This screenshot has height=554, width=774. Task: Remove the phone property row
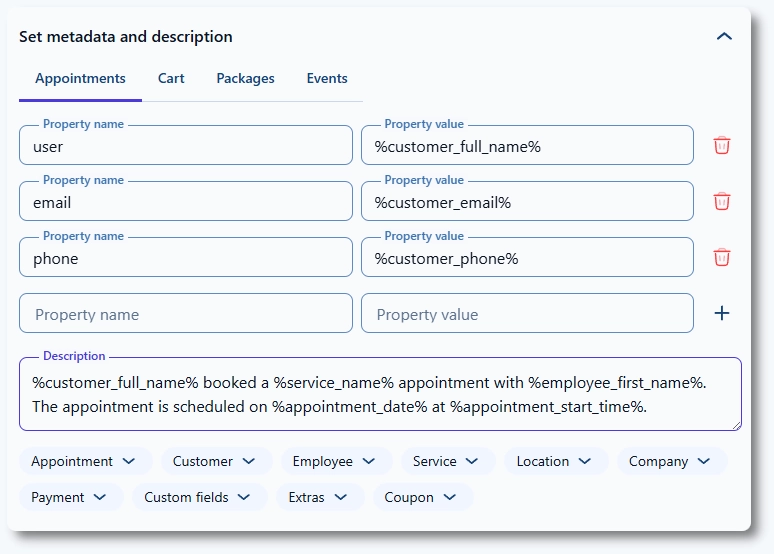722,257
